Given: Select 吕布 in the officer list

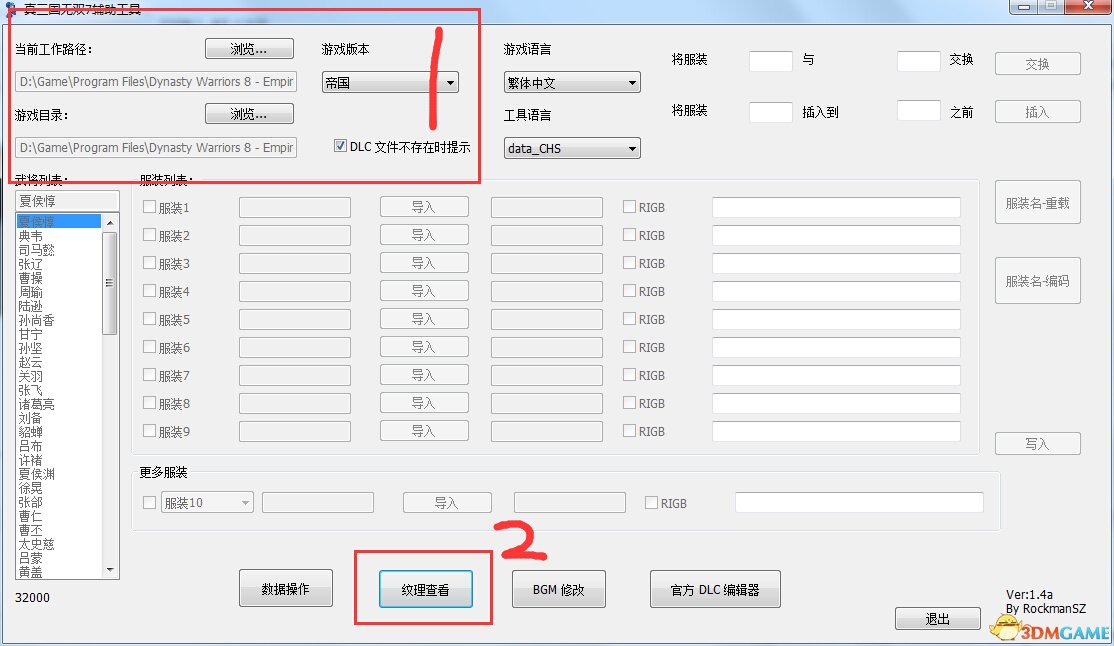Looking at the screenshot, I should point(31,446).
